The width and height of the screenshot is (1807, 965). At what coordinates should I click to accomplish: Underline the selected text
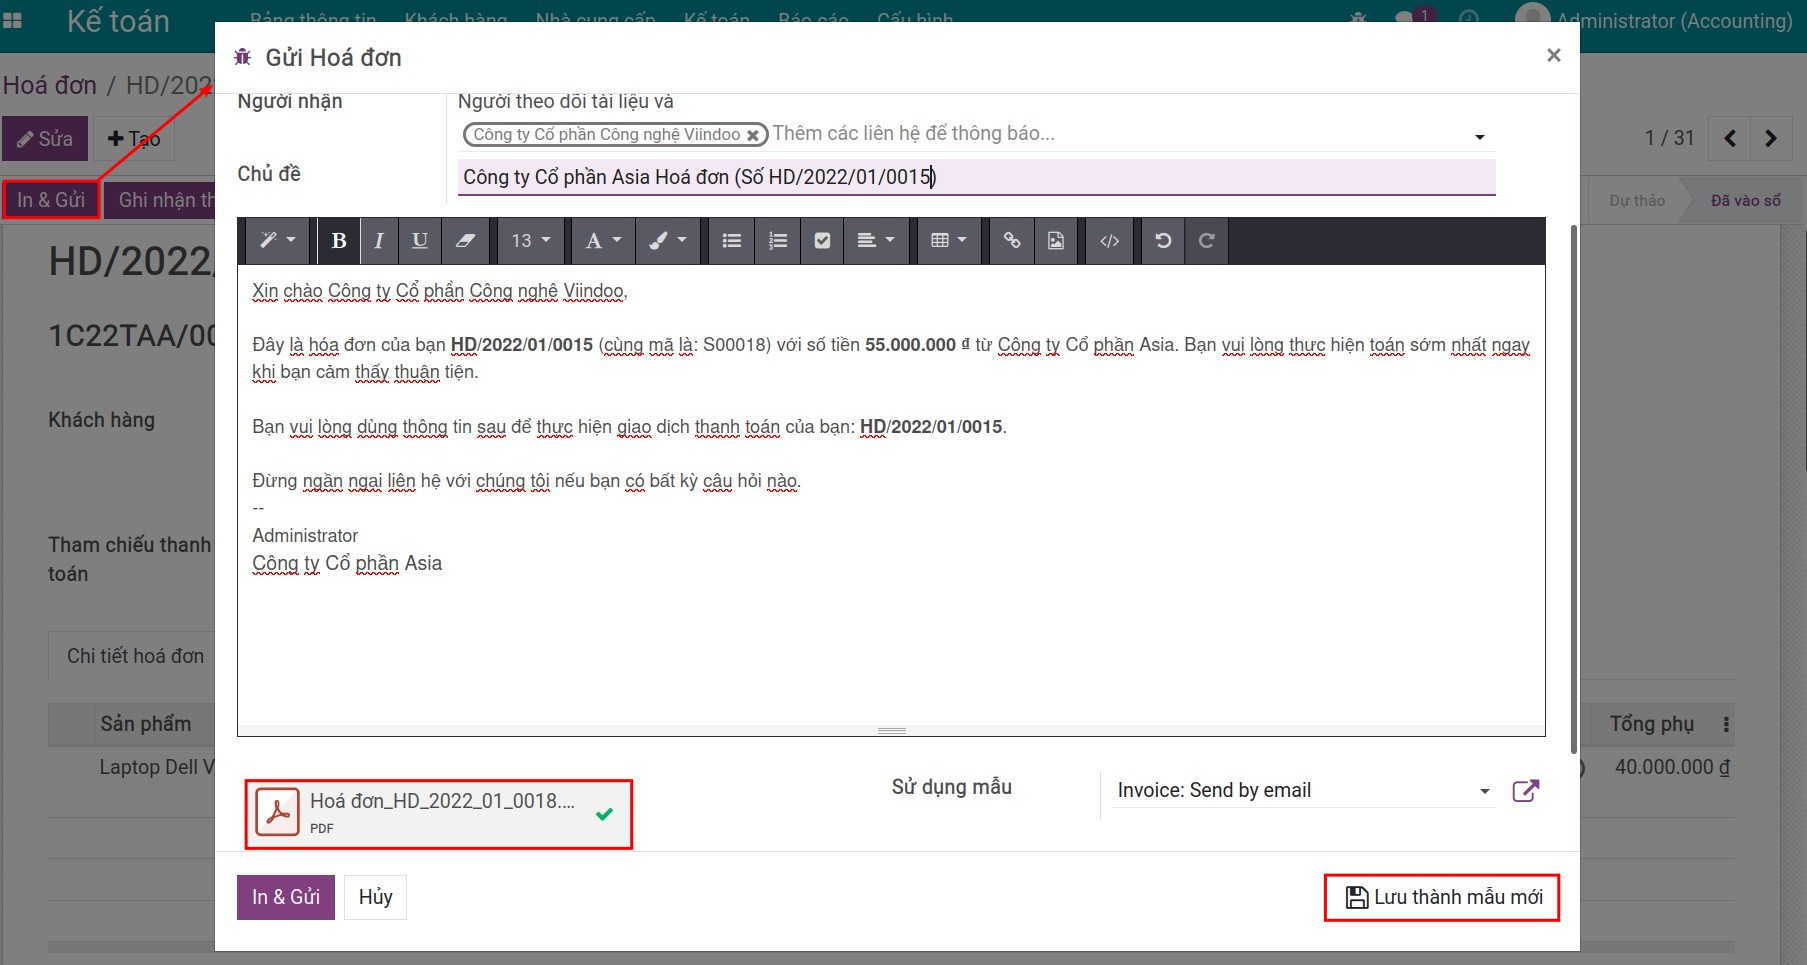419,240
